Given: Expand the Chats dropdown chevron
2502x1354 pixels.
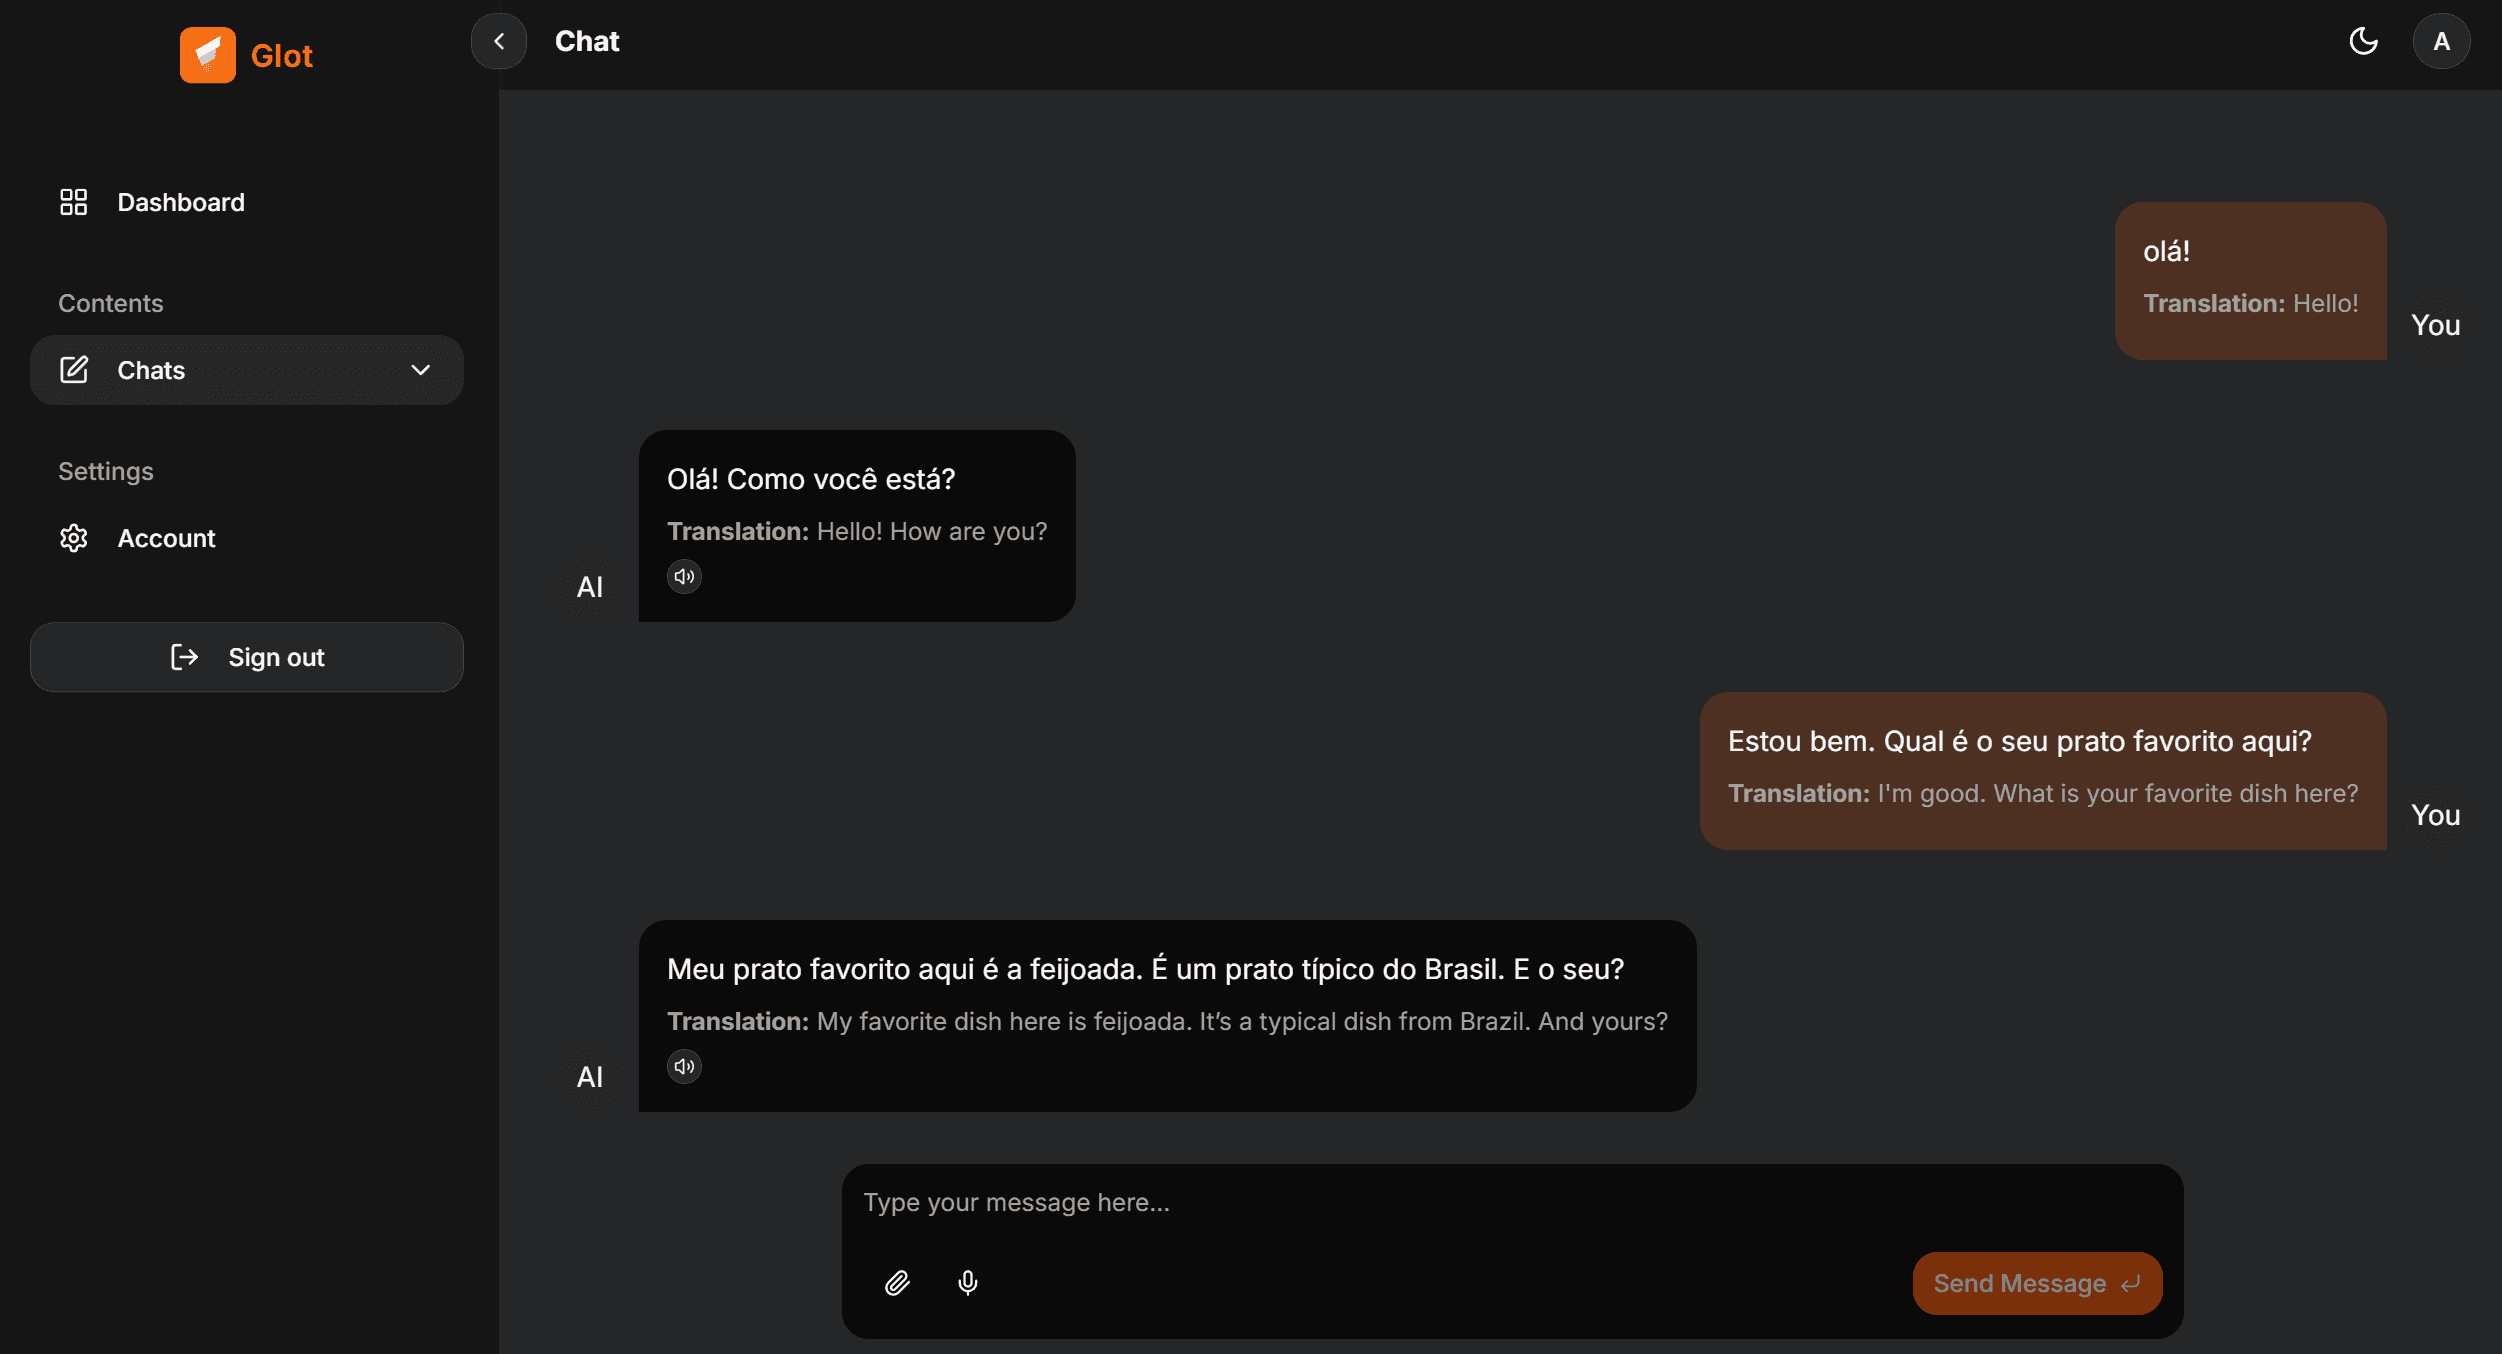Looking at the screenshot, I should coord(421,370).
